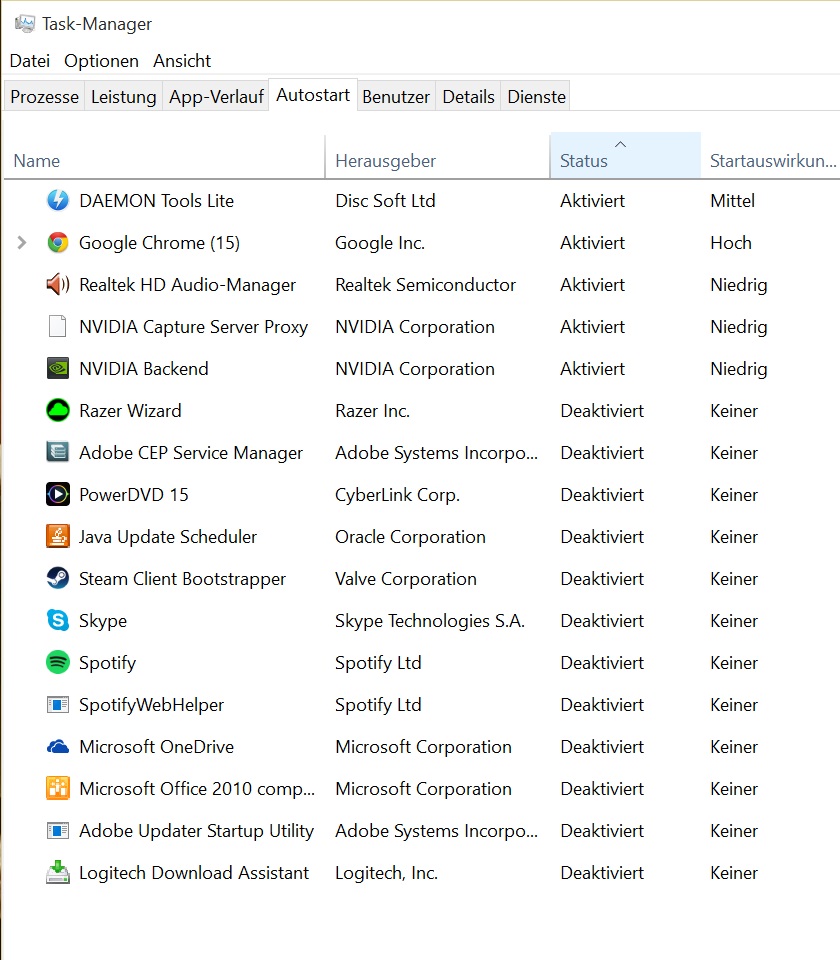
Task: Sort by the Status column header
Action: [x=625, y=157]
